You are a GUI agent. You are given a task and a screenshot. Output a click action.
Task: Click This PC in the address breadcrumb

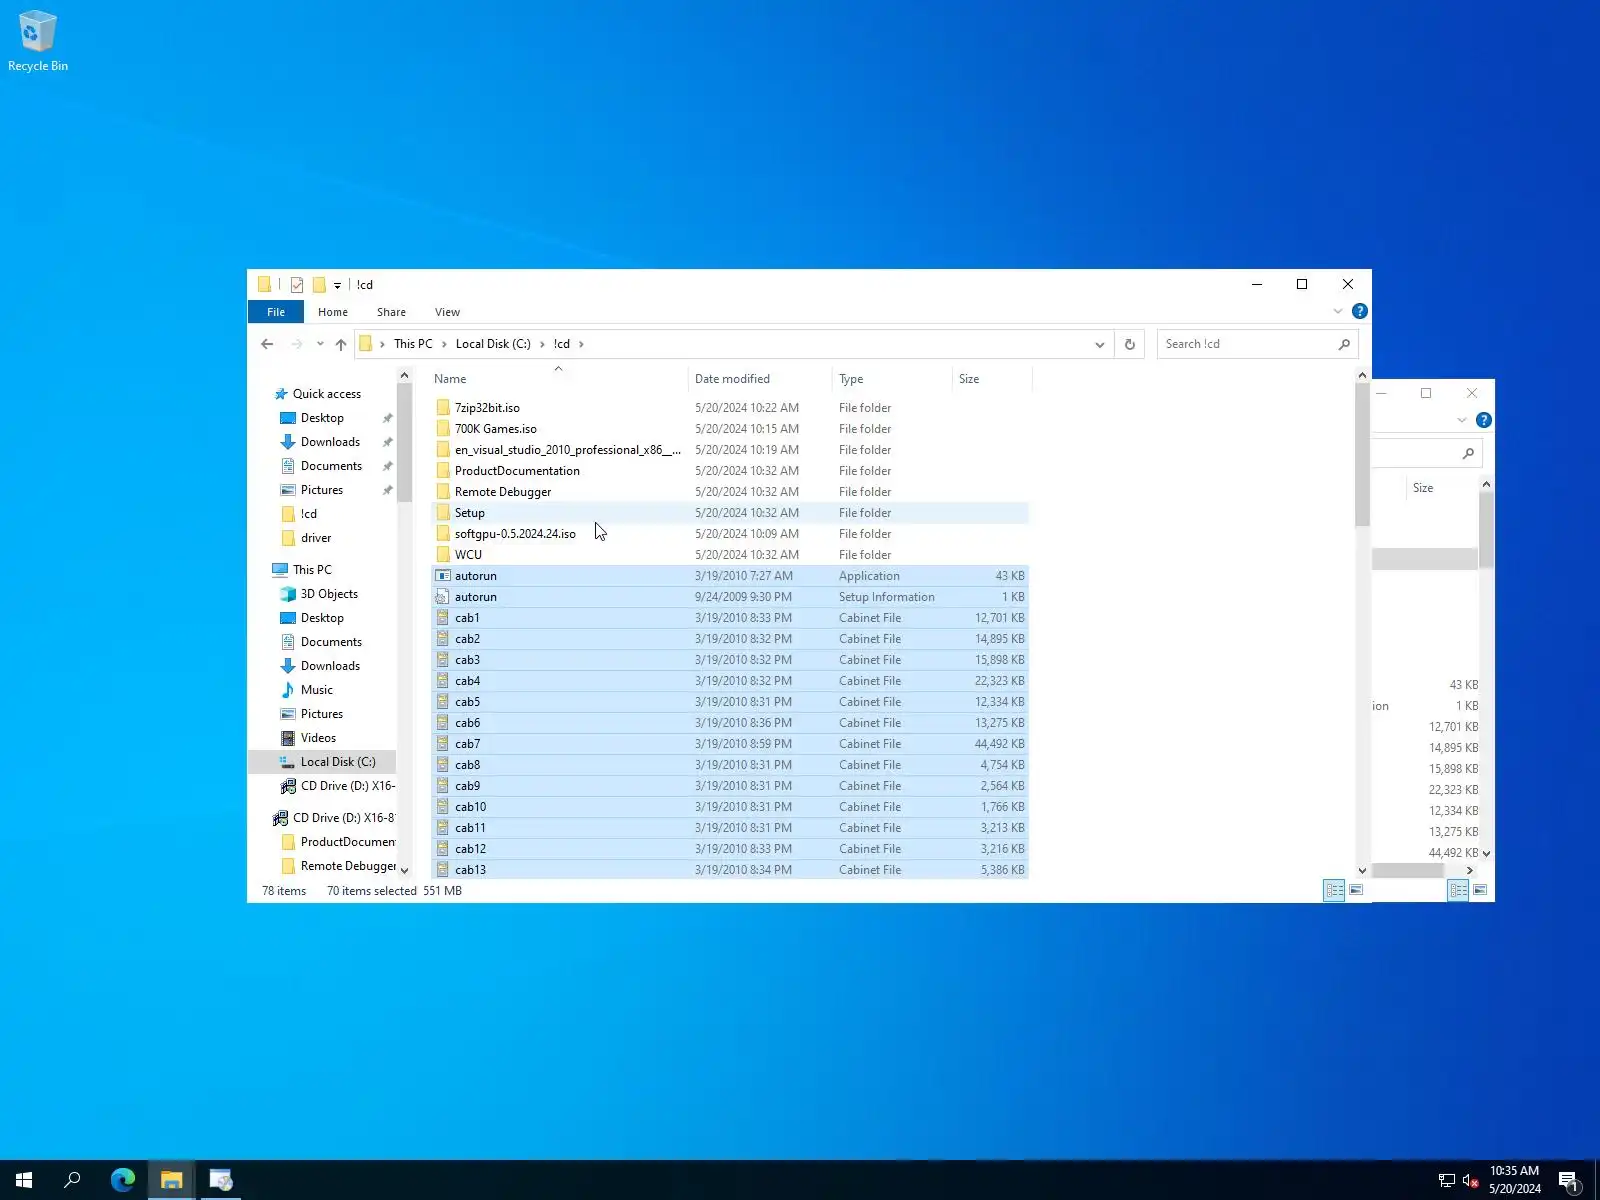click(x=413, y=344)
